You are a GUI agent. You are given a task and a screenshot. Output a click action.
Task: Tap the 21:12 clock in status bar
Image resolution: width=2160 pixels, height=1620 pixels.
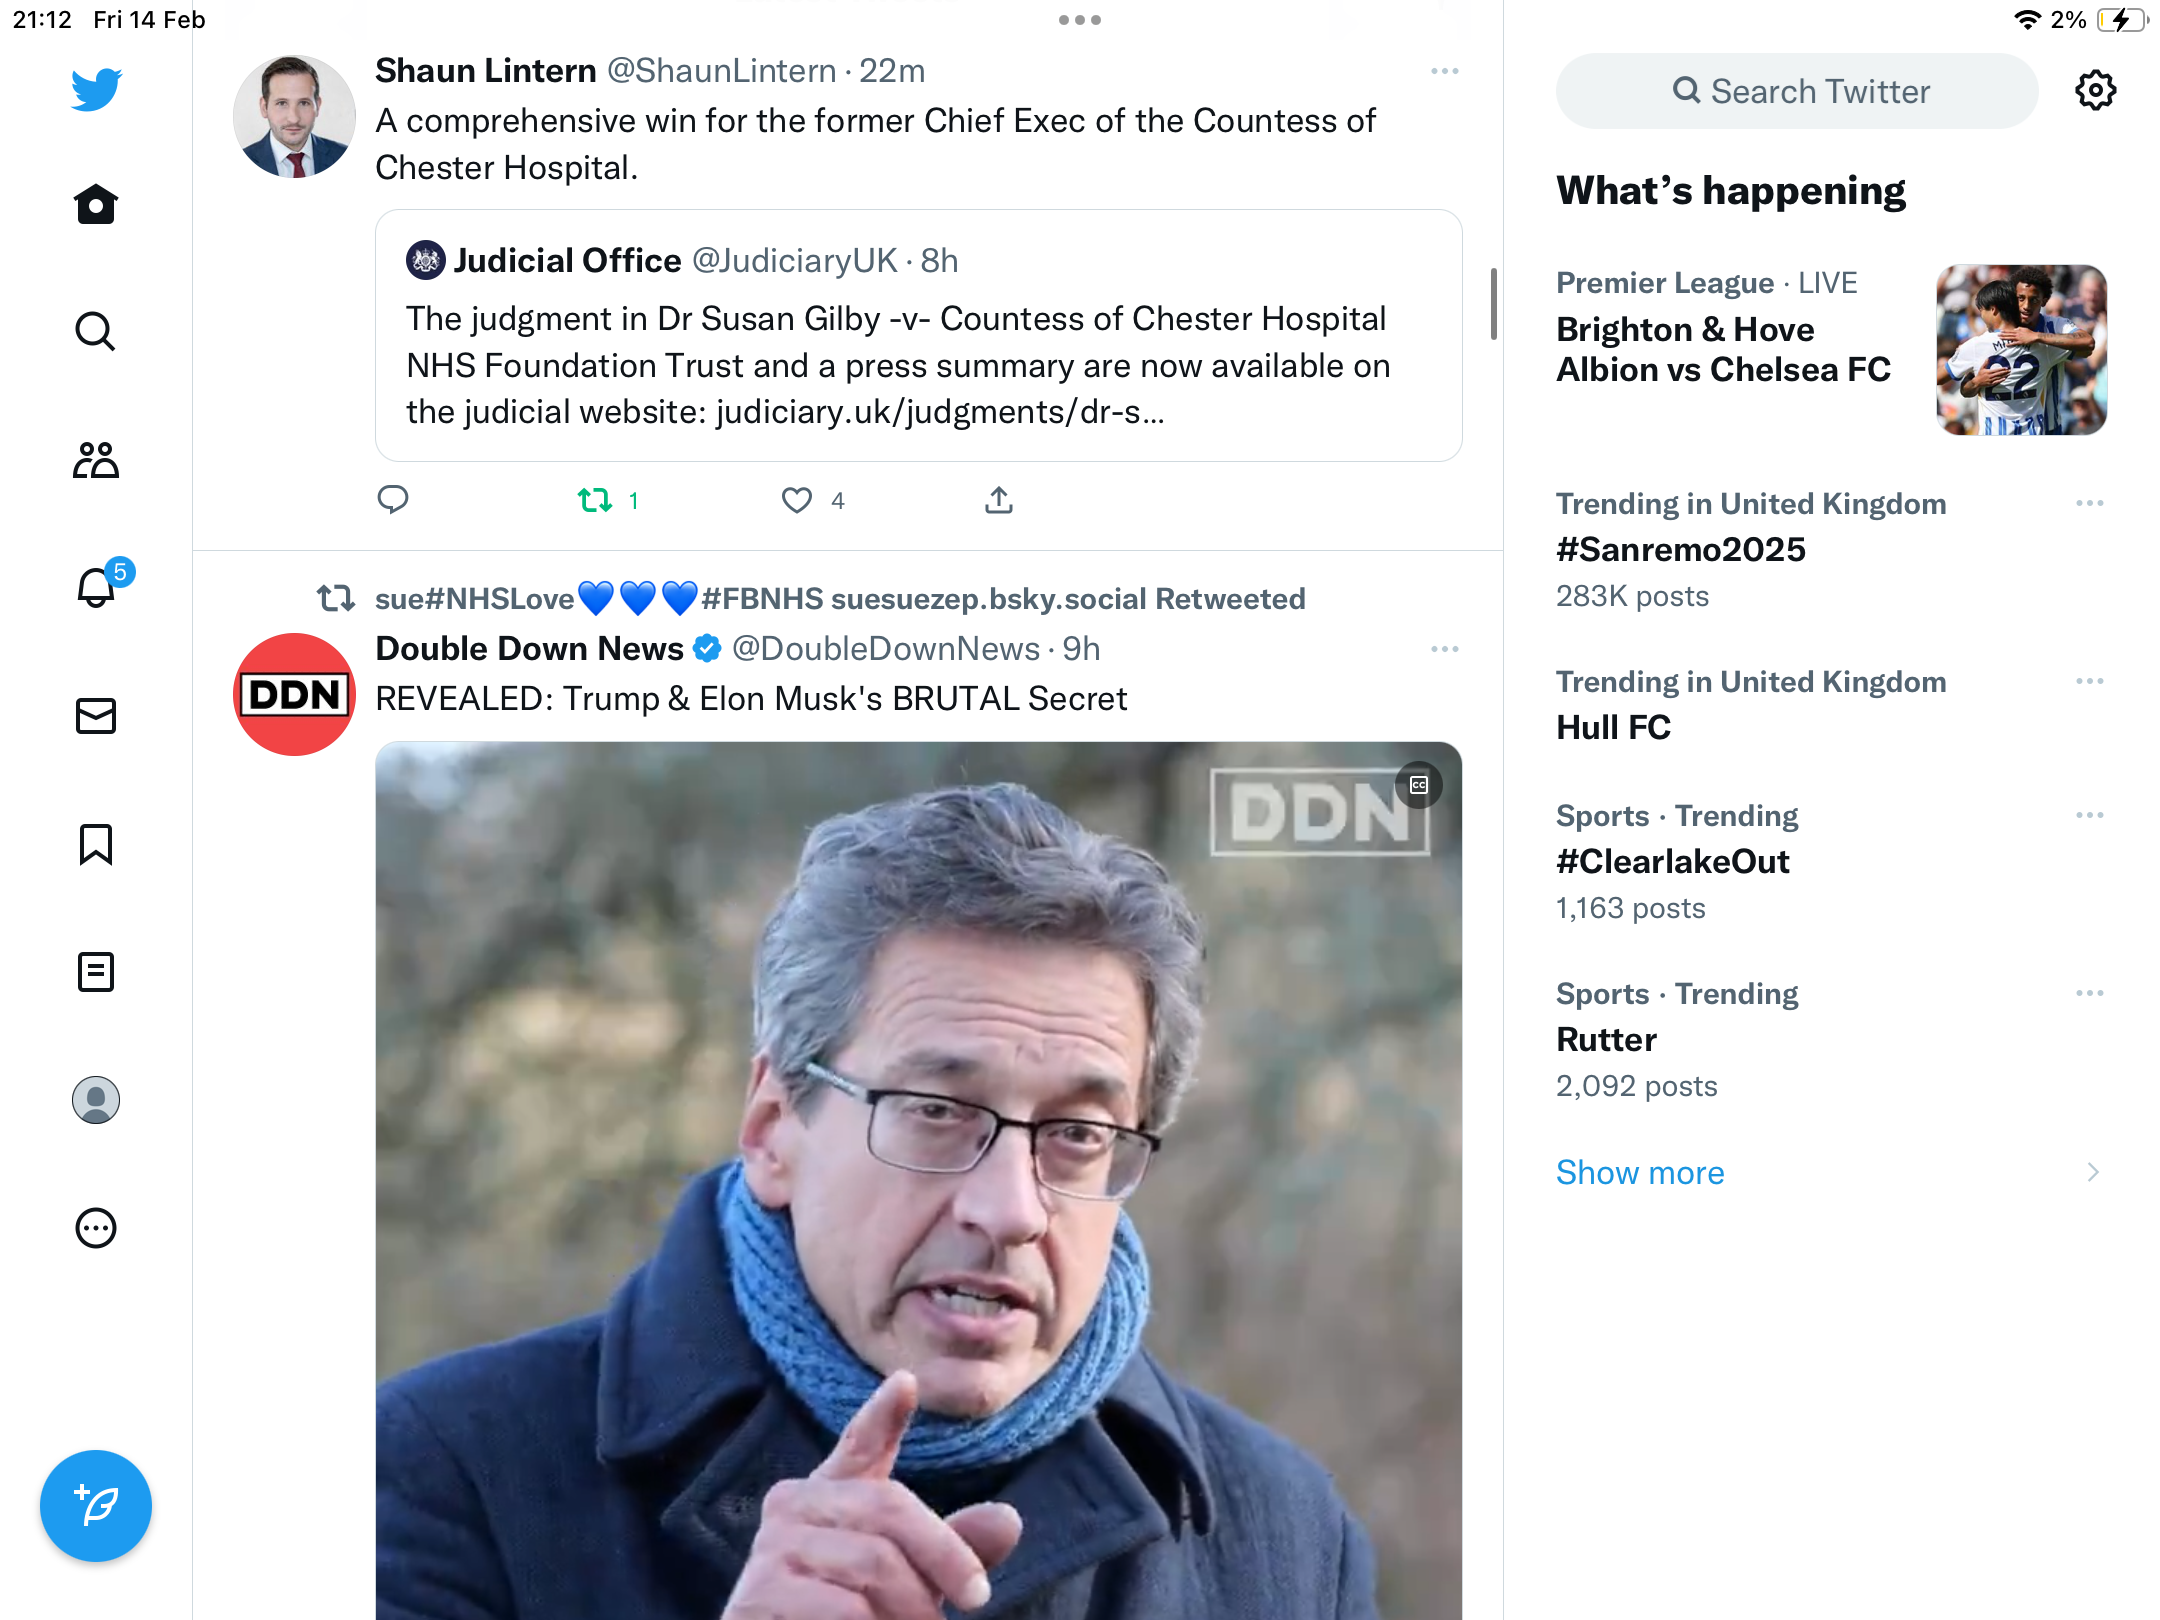[x=42, y=20]
